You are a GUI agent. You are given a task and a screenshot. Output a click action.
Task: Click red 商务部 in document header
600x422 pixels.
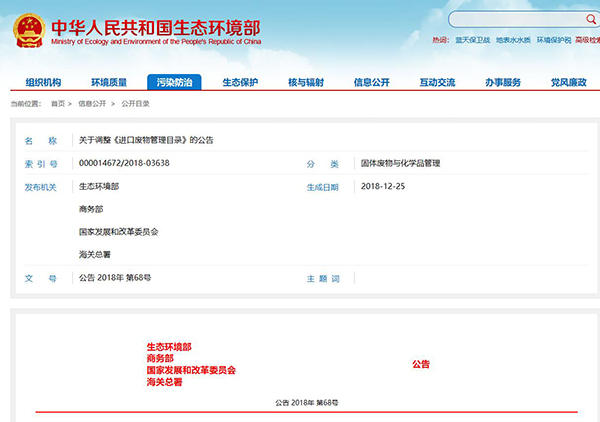point(160,358)
